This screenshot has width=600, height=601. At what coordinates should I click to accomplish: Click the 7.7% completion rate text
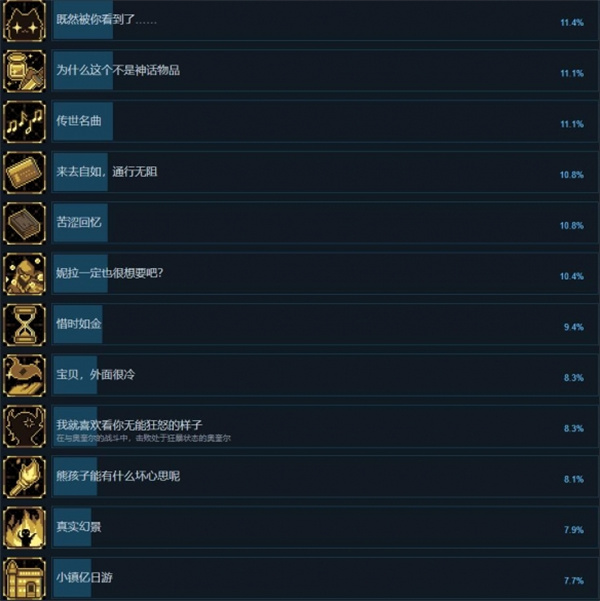[574, 581]
